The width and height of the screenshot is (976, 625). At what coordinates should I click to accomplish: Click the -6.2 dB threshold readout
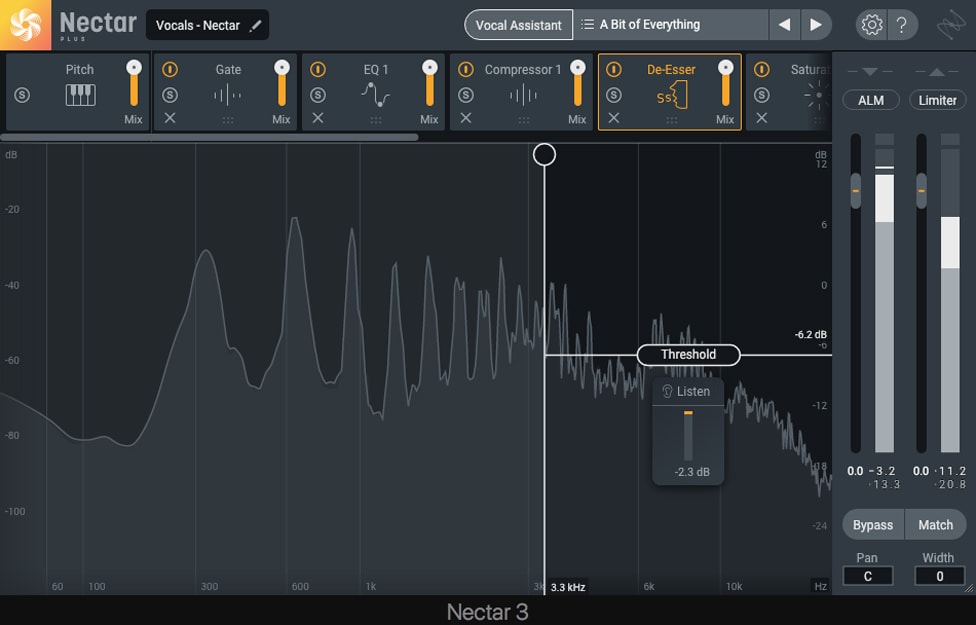[x=810, y=335]
